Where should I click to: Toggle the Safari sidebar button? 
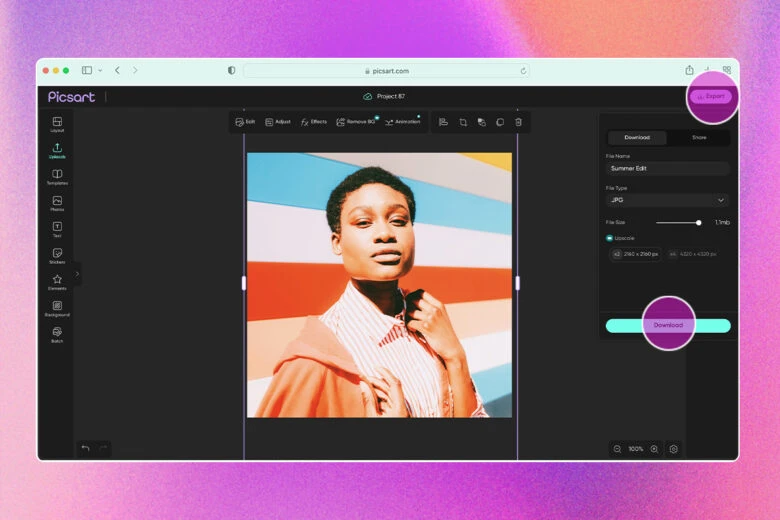click(x=87, y=71)
